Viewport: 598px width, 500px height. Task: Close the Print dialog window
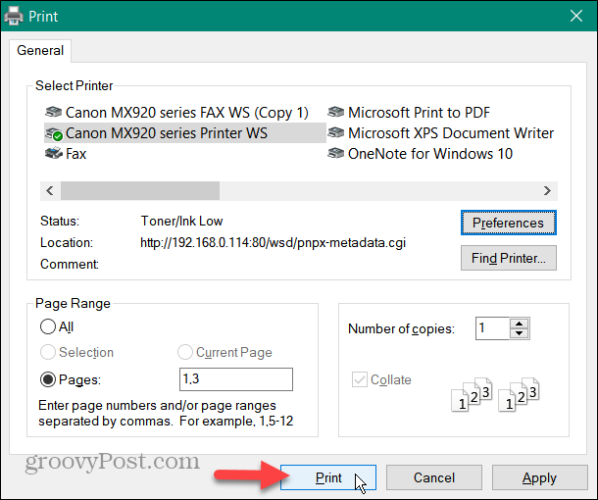tap(576, 16)
